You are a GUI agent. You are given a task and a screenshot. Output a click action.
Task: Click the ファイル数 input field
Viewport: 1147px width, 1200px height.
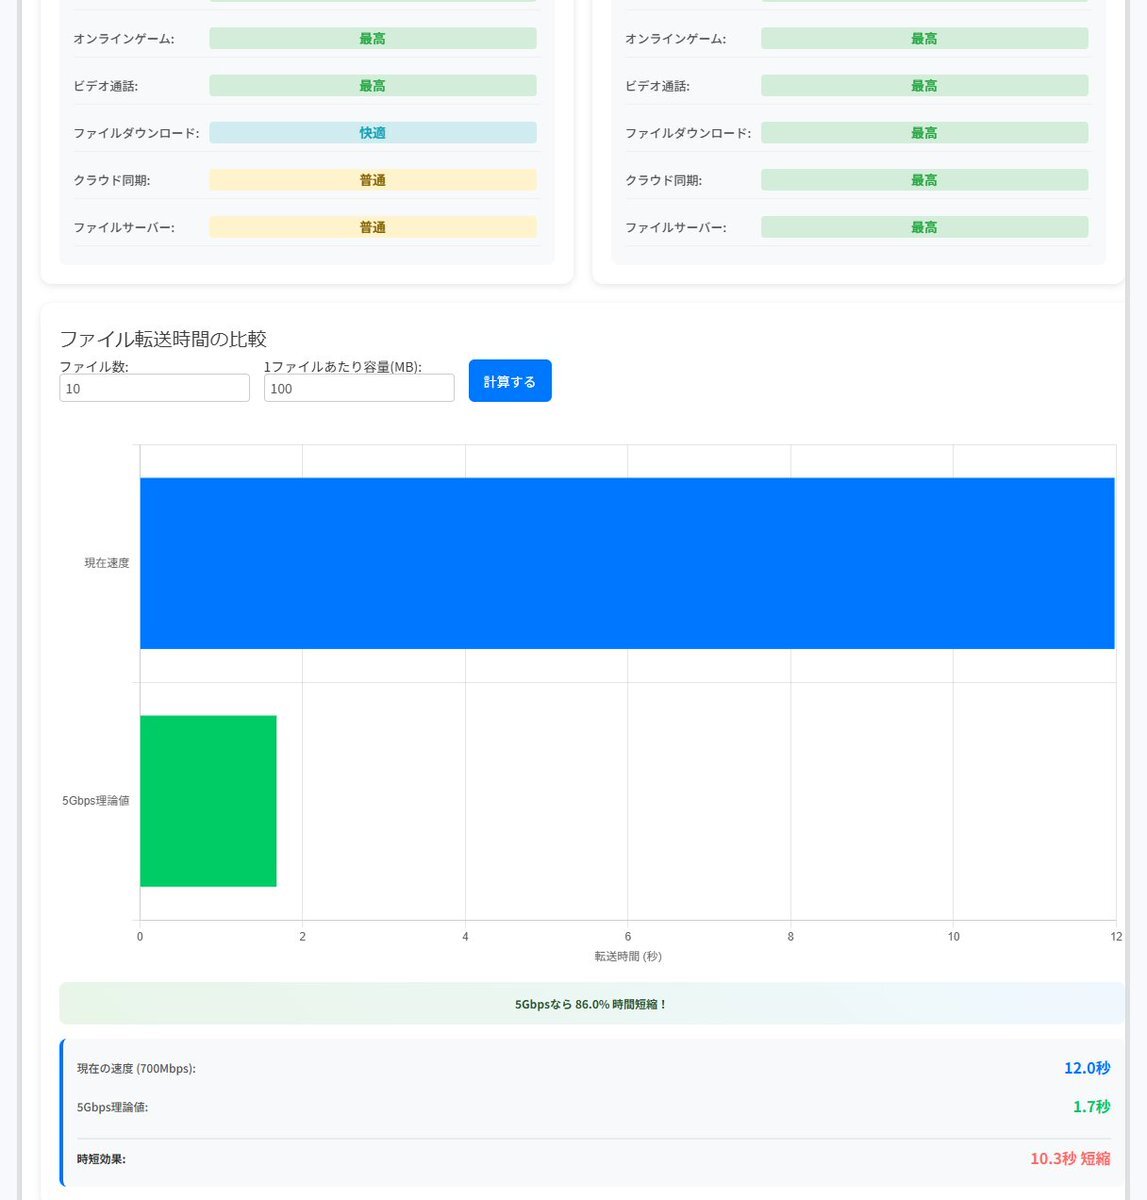coord(154,388)
